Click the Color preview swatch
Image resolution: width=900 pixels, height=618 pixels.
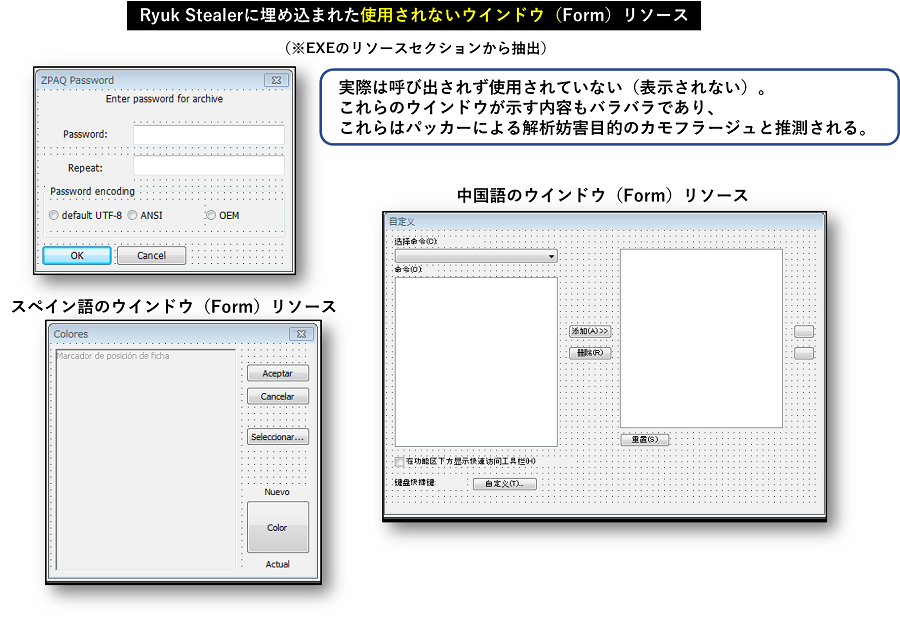(x=277, y=527)
